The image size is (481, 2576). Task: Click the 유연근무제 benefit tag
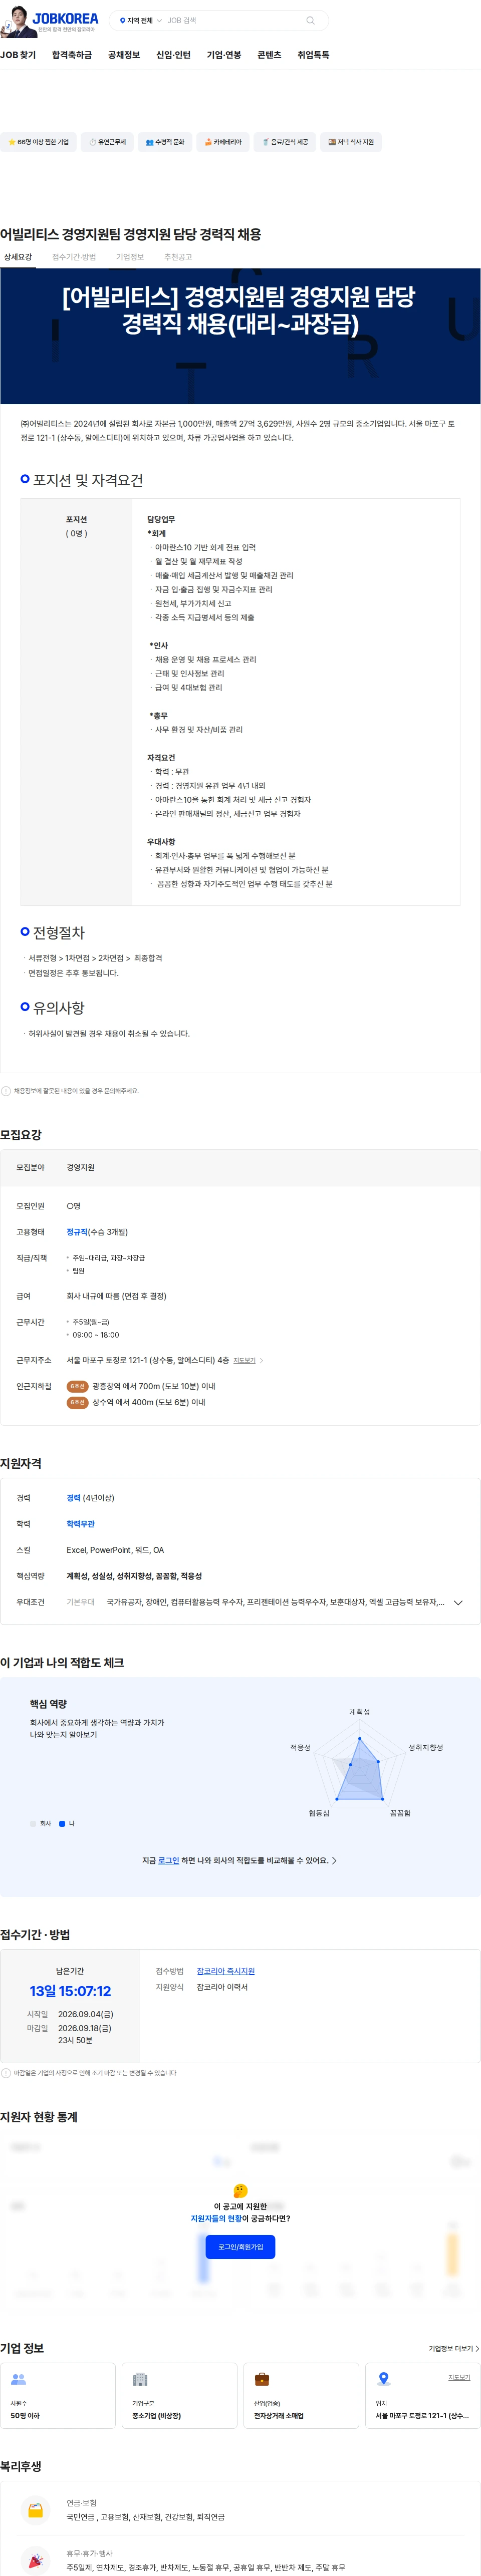tap(107, 142)
